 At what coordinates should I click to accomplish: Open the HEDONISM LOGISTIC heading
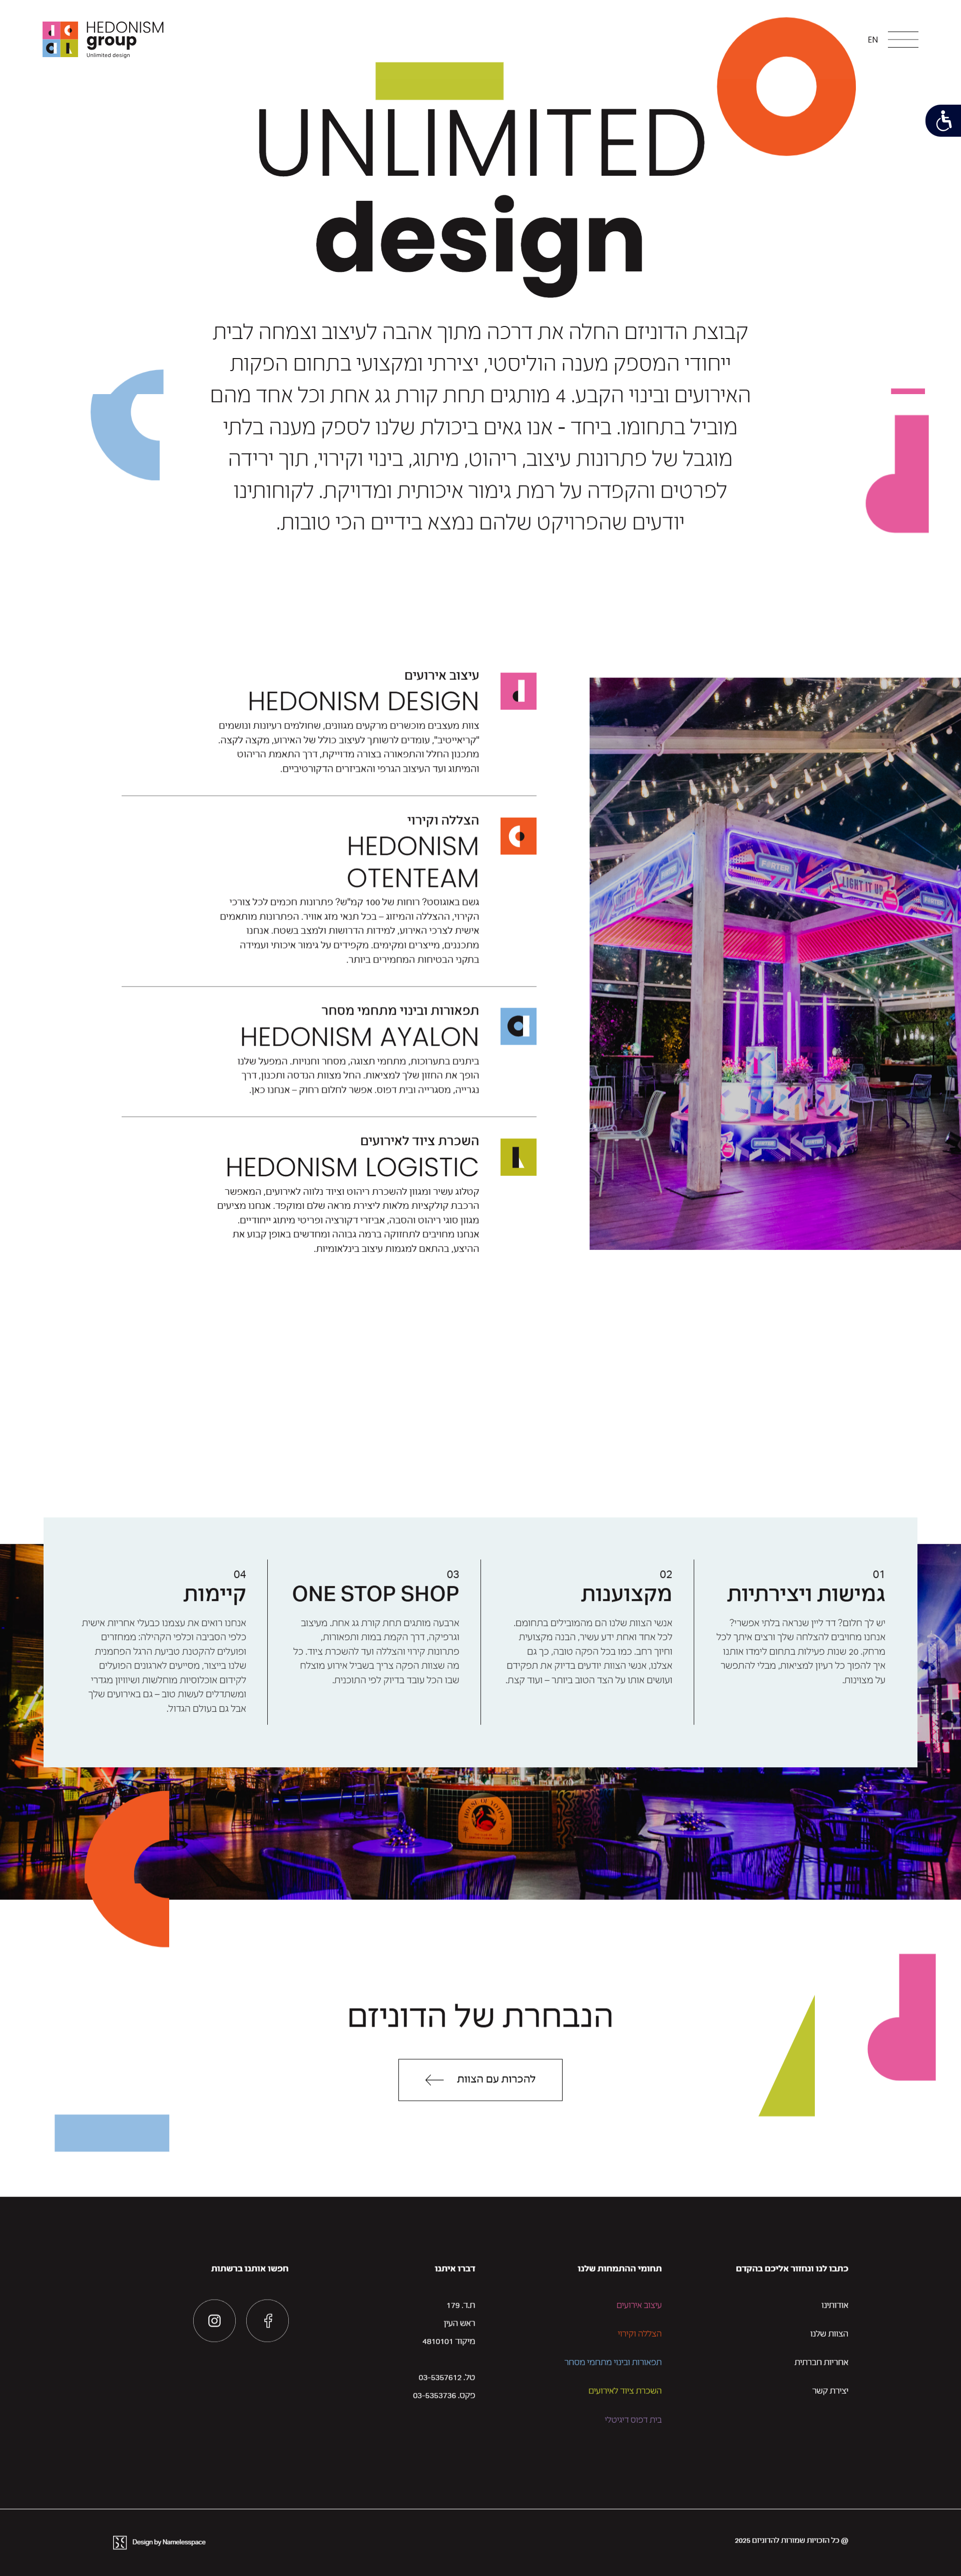[x=352, y=1167]
